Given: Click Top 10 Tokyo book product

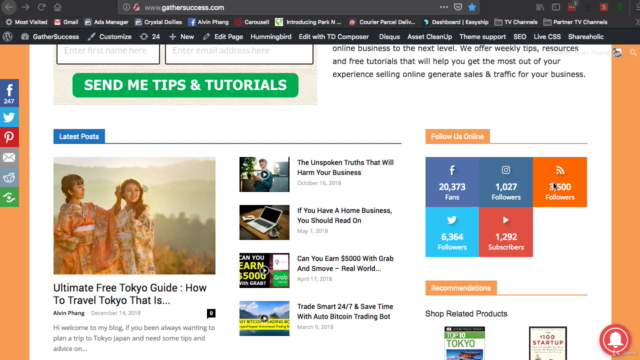Looking at the screenshot, I should 464,343.
